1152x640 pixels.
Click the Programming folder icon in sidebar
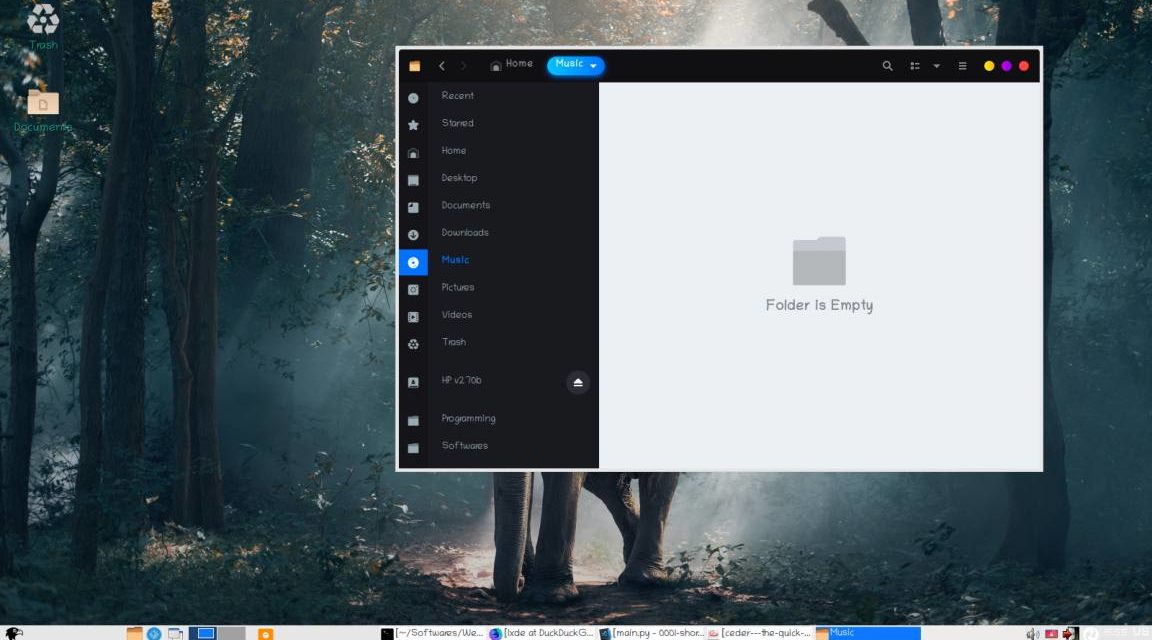[413, 420]
